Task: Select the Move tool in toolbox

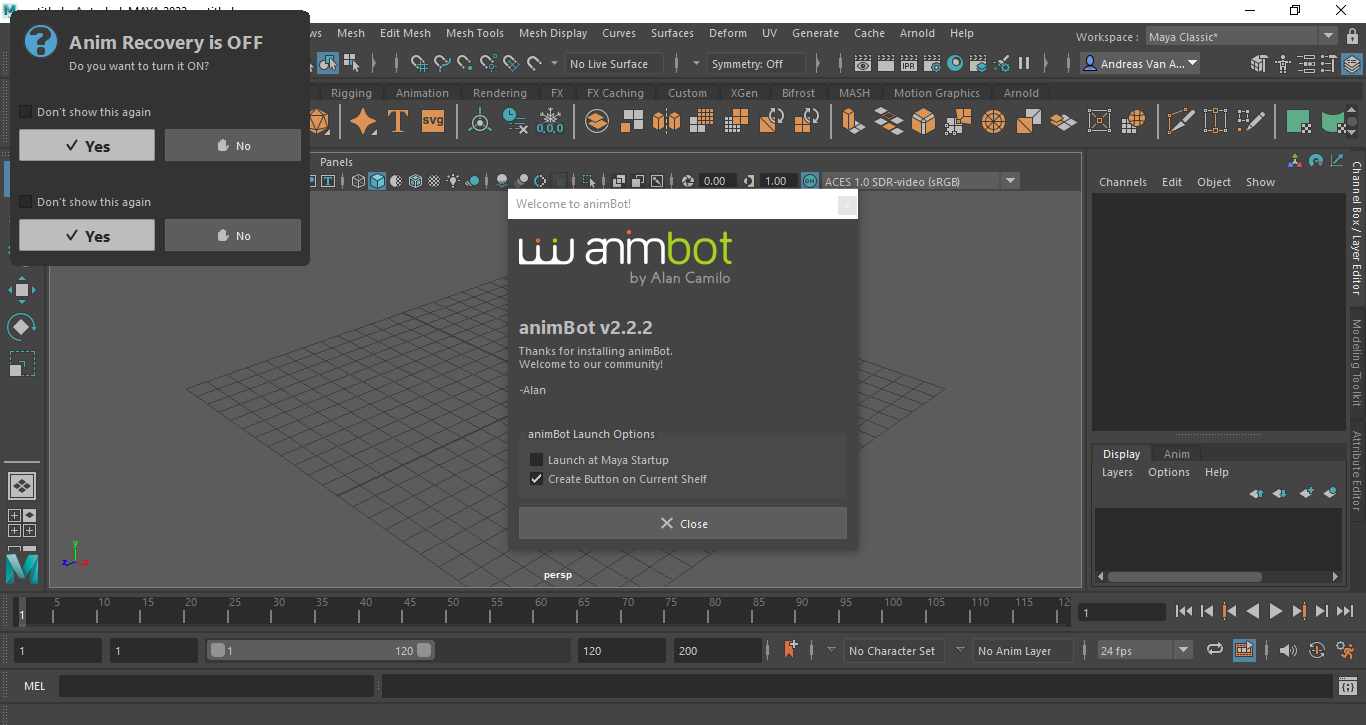Action: 22,290
